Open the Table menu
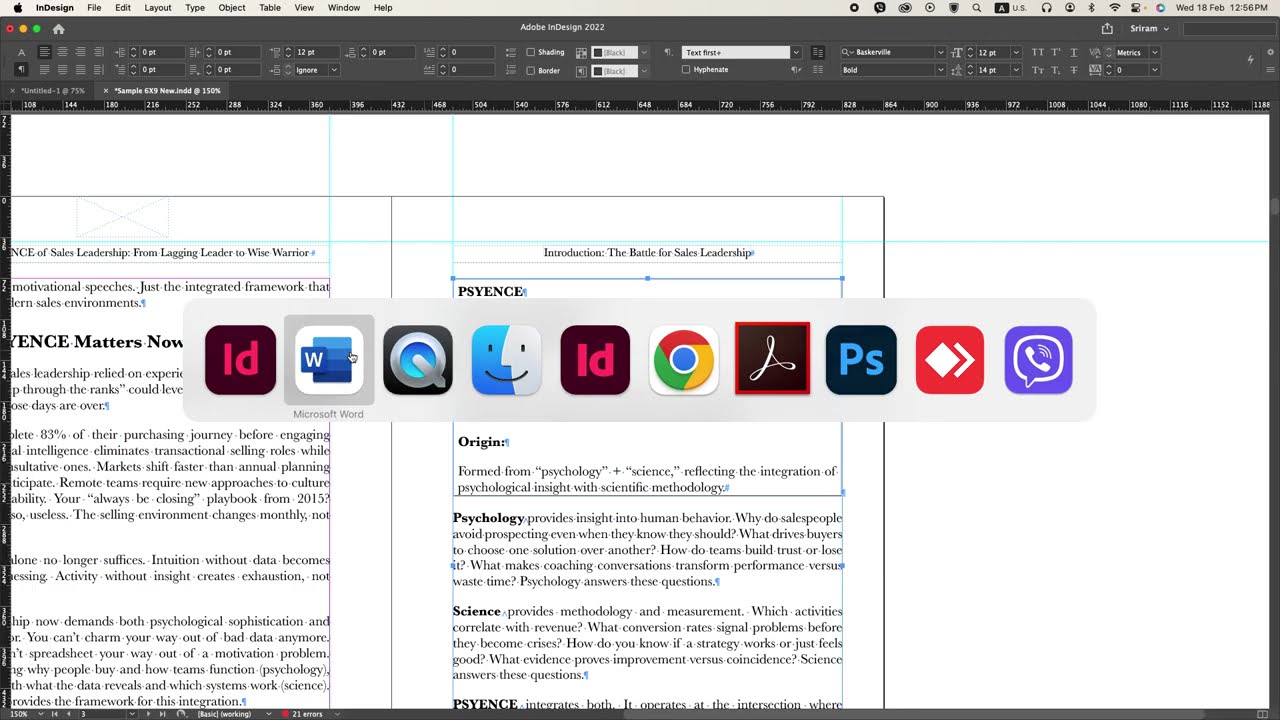Screen dimensions: 1280x720 click(x=270, y=7)
